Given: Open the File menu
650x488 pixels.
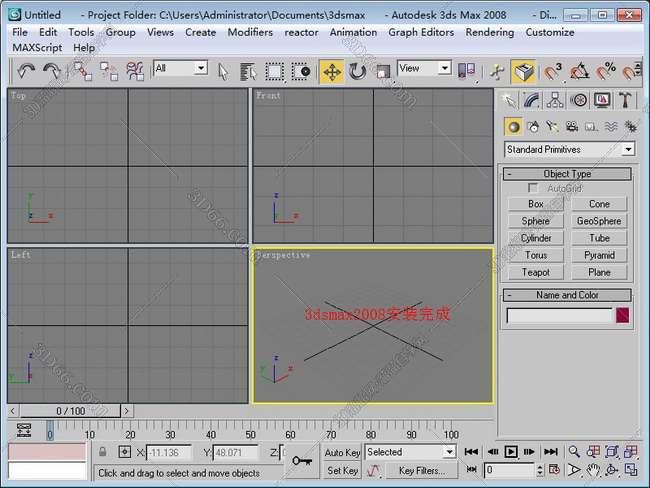Looking at the screenshot, I should (x=20, y=32).
